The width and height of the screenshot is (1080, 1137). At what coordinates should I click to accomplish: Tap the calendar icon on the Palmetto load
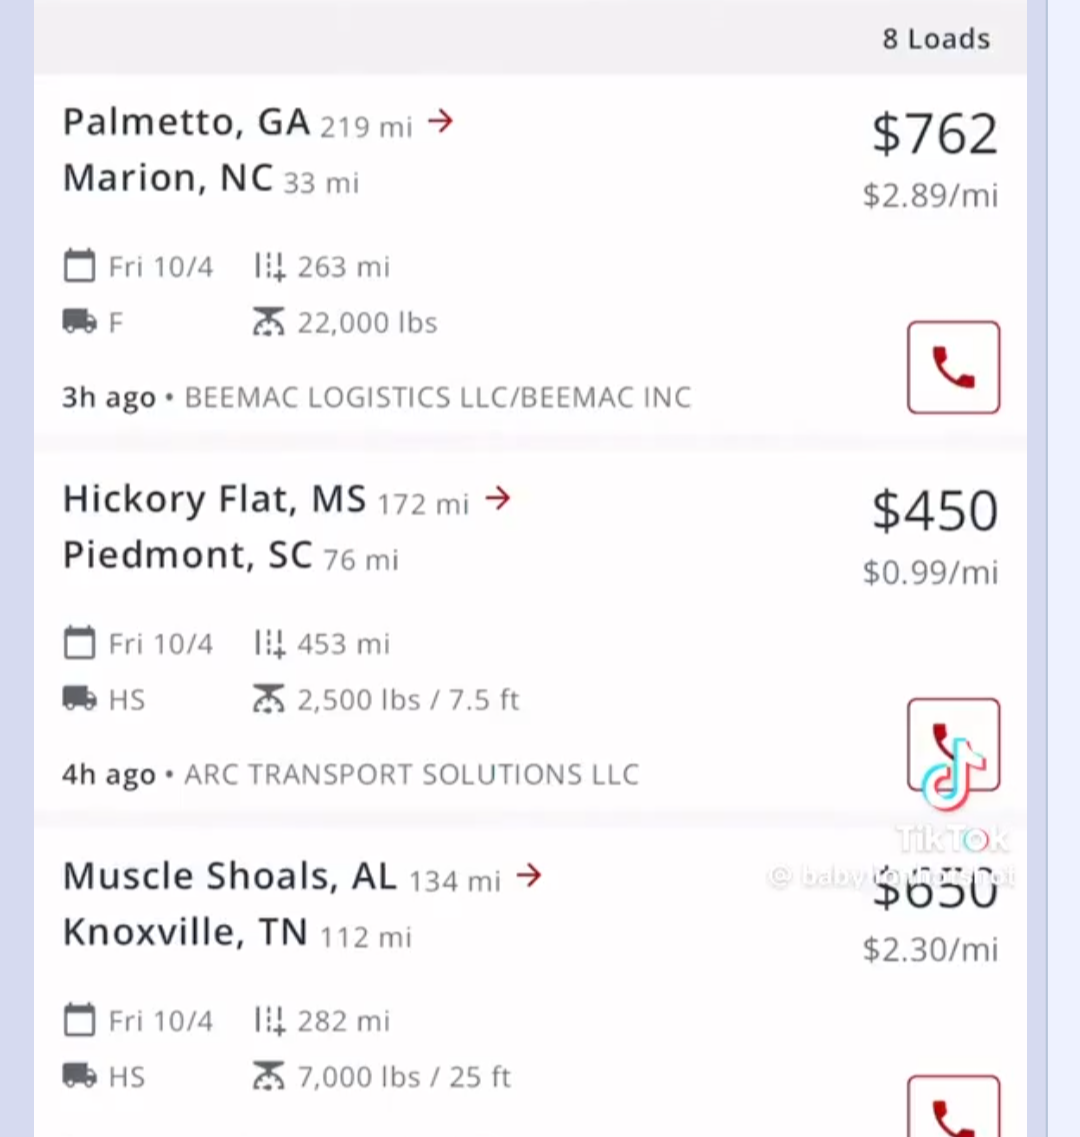tap(79, 265)
